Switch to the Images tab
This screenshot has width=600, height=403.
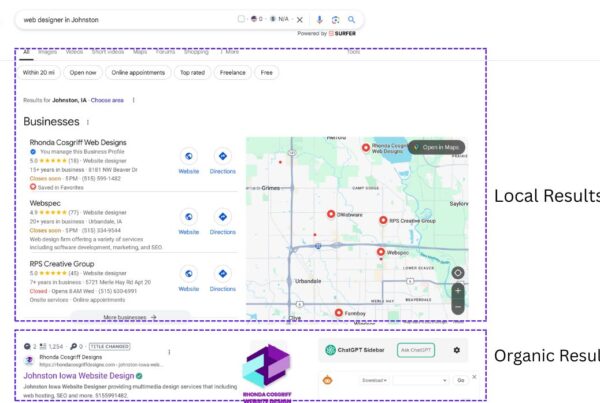48,51
